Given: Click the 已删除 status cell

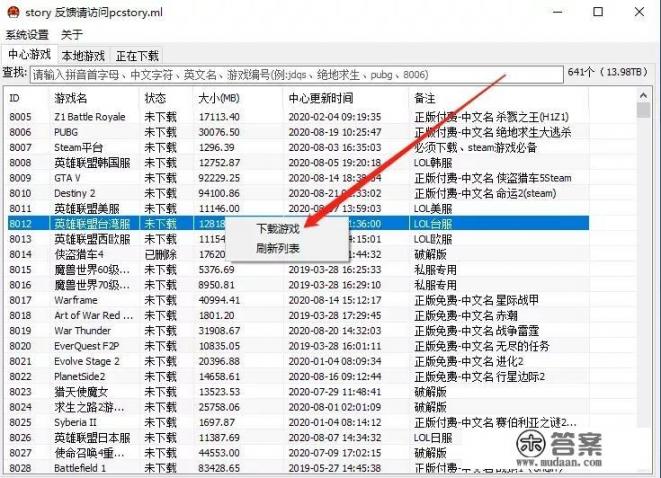Looking at the screenshot, I should 161,254.
